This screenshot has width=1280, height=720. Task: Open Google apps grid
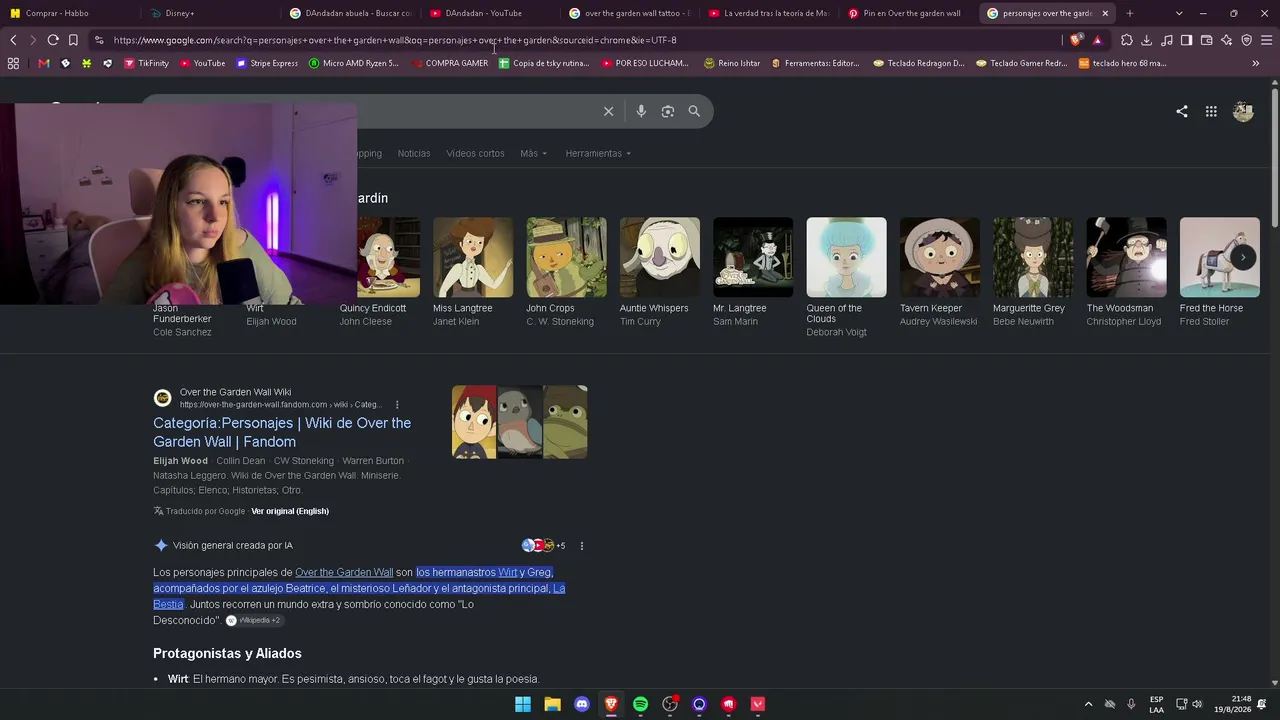1211,111
